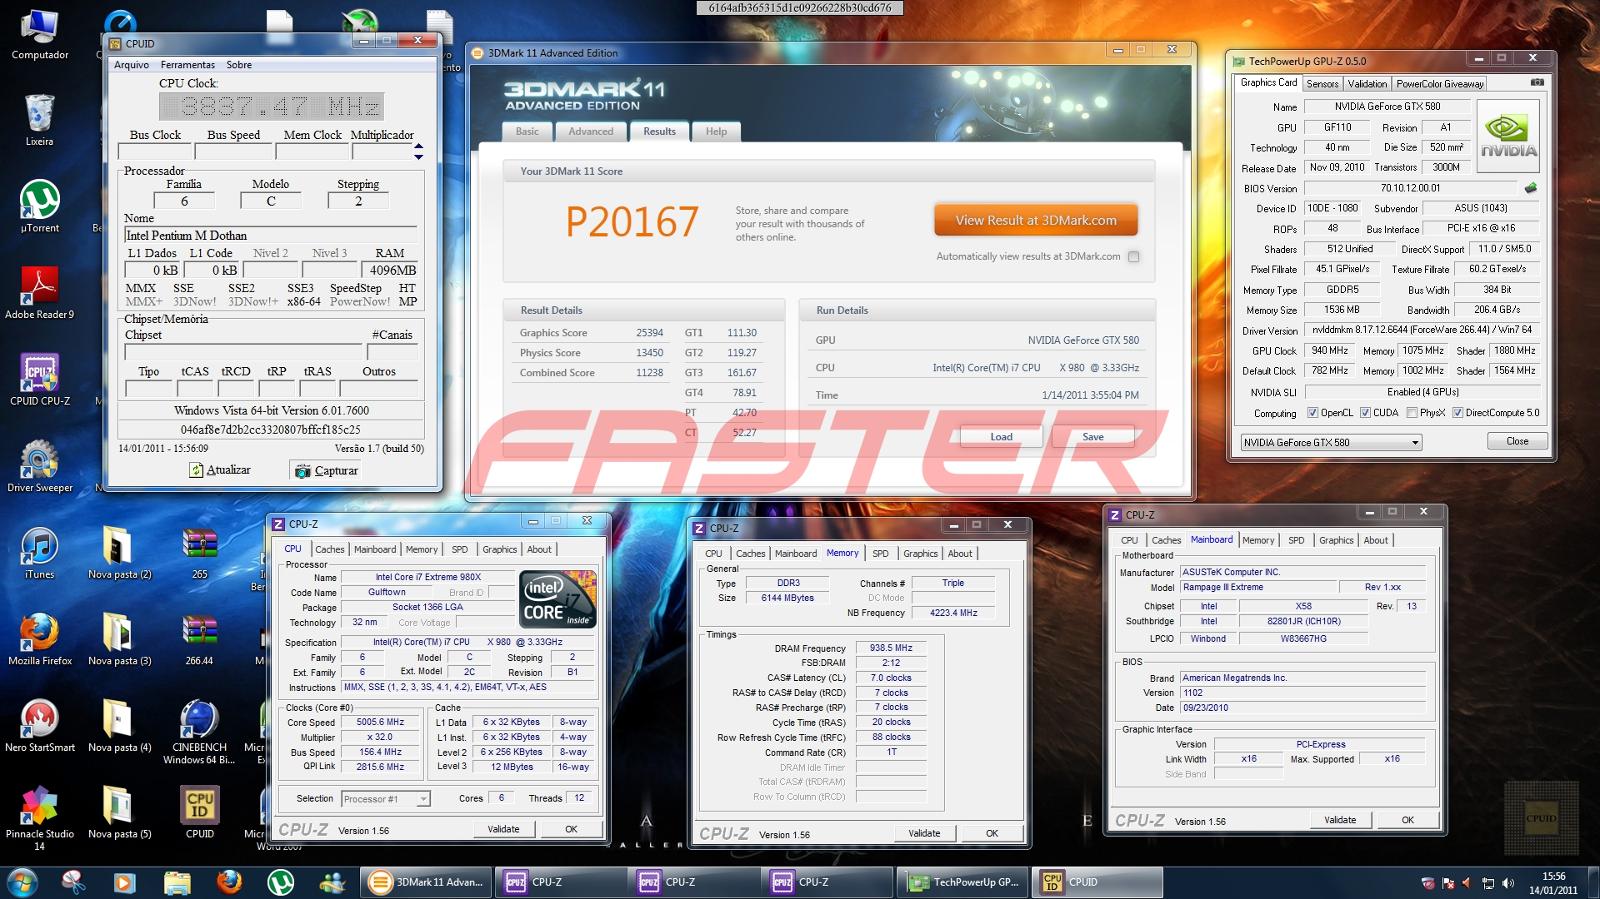
Task: Open GPU selector dropdown in GPU-Z
Action: (x=1331, y=442)
